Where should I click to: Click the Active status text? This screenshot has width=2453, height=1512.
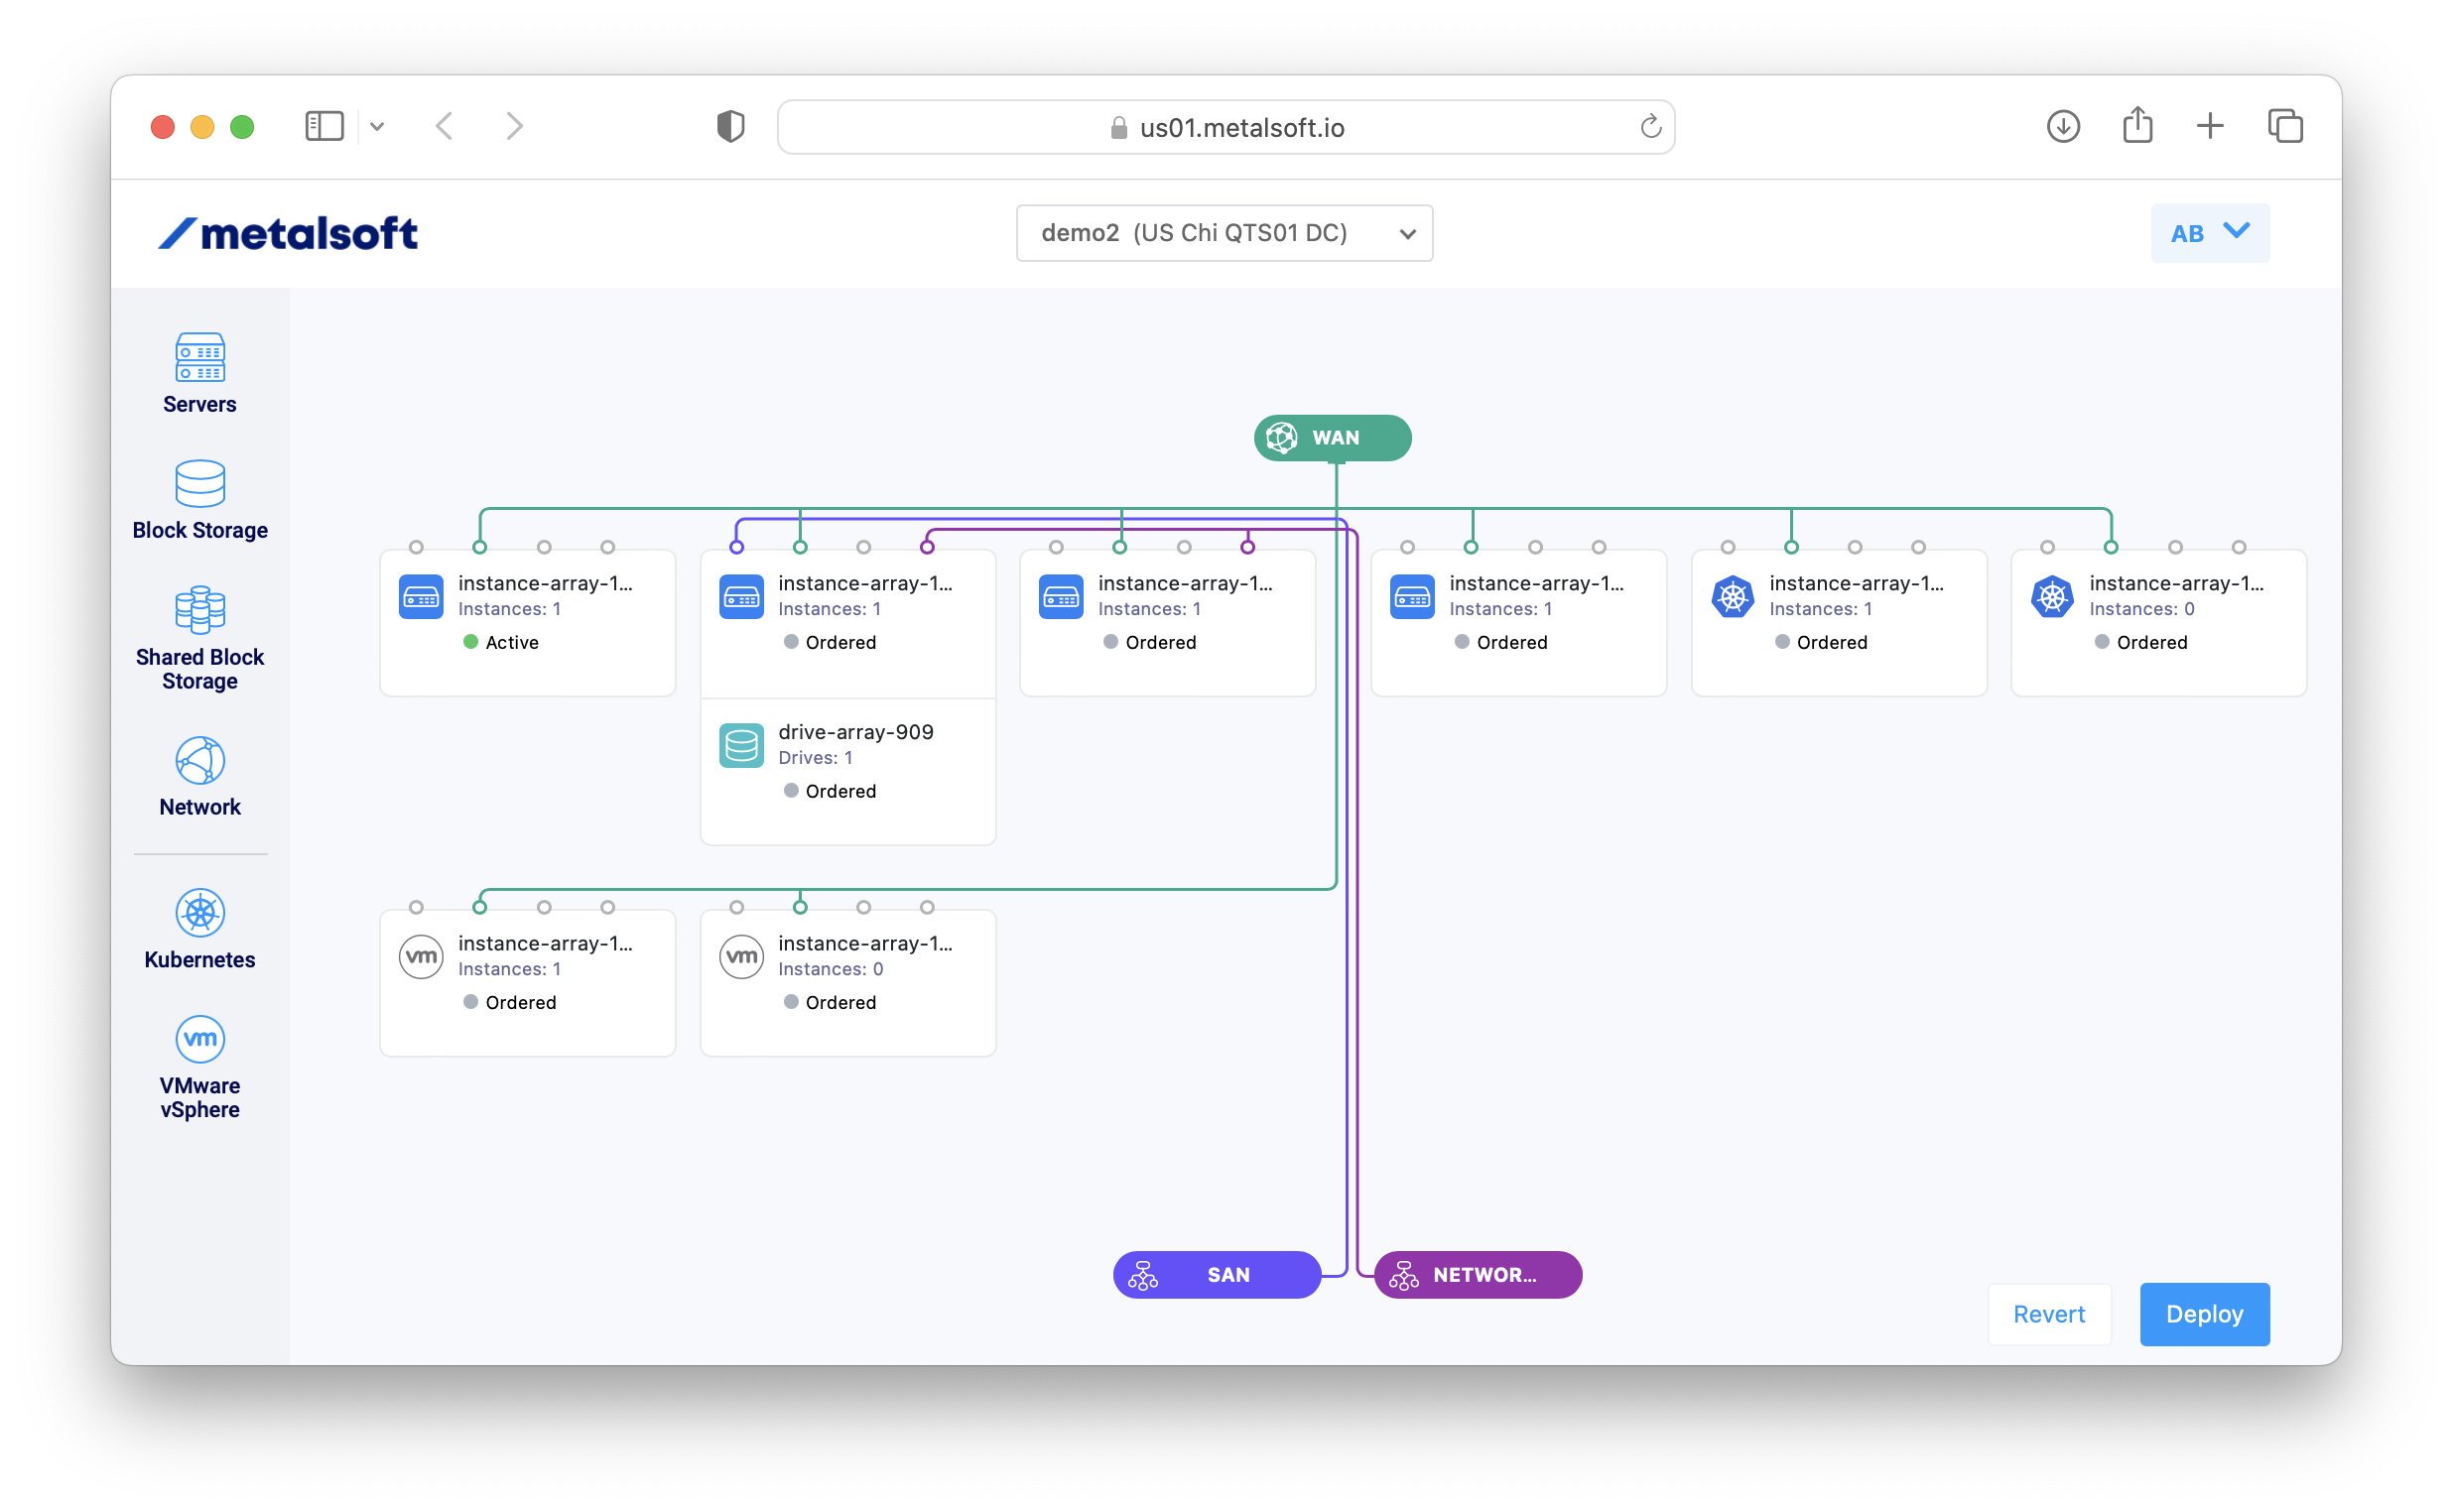(x=512, y=642)
